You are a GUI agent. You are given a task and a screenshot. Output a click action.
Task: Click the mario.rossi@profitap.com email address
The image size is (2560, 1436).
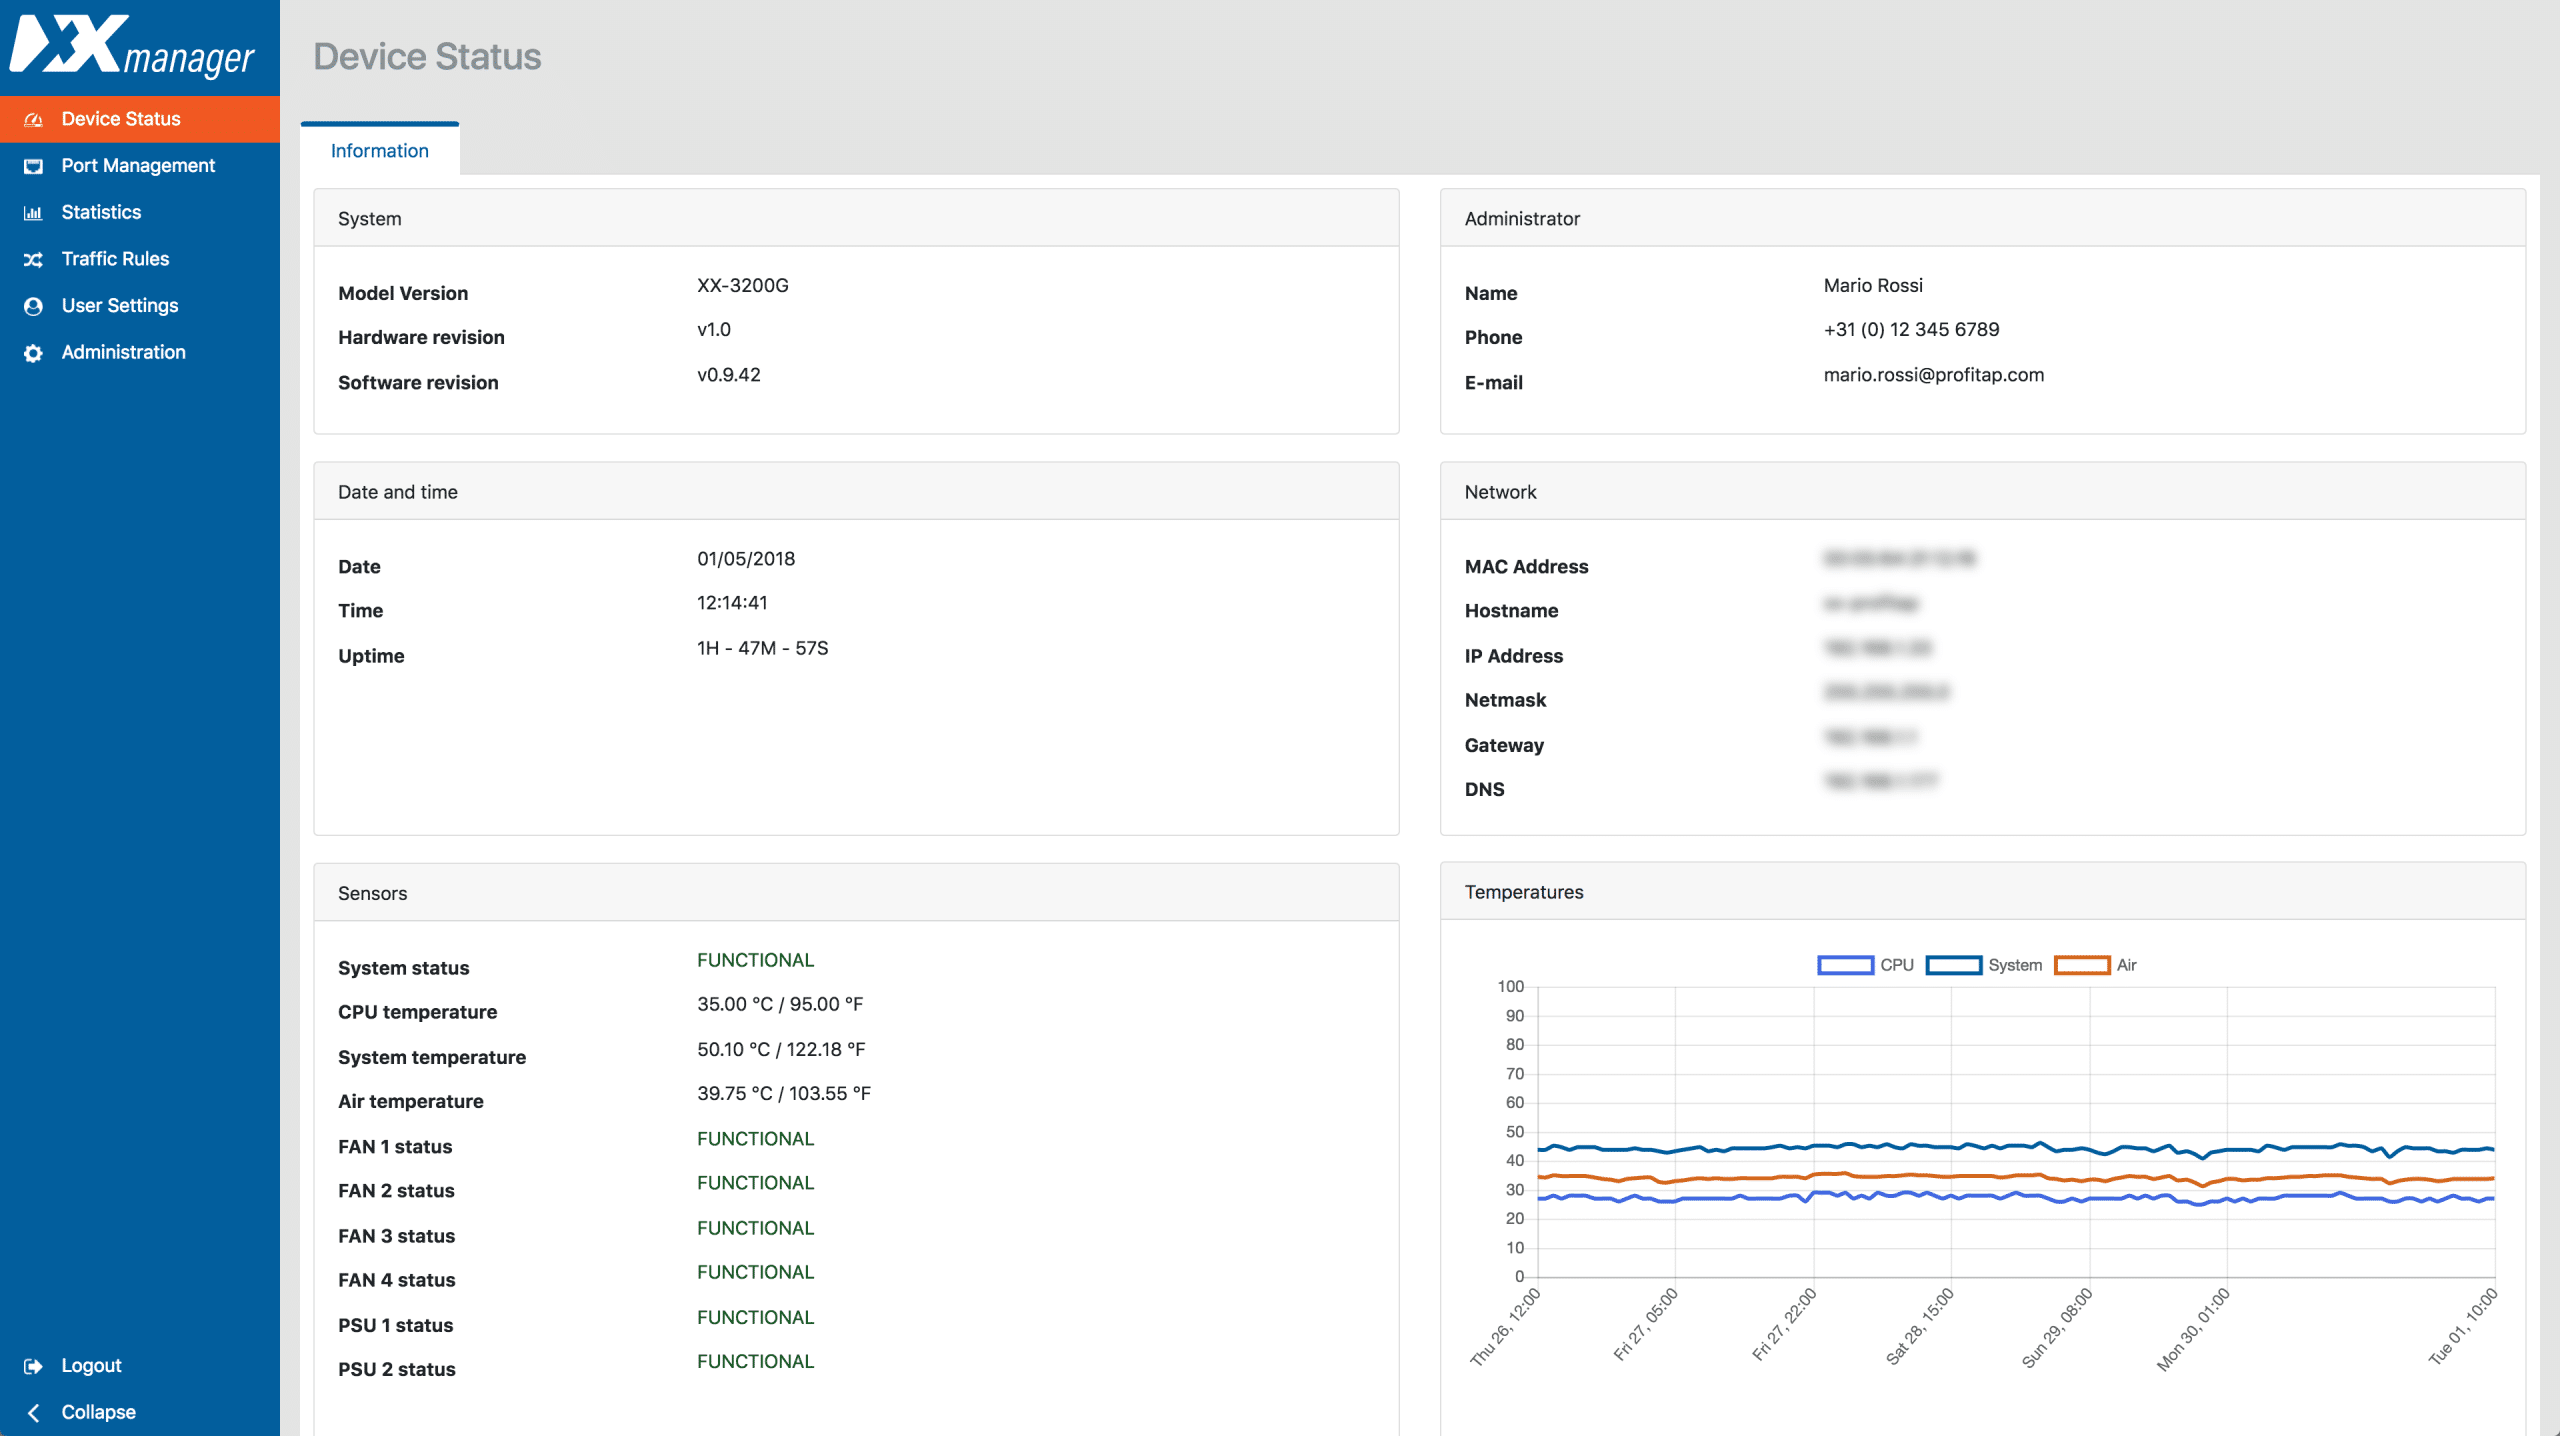[1933, 375]
